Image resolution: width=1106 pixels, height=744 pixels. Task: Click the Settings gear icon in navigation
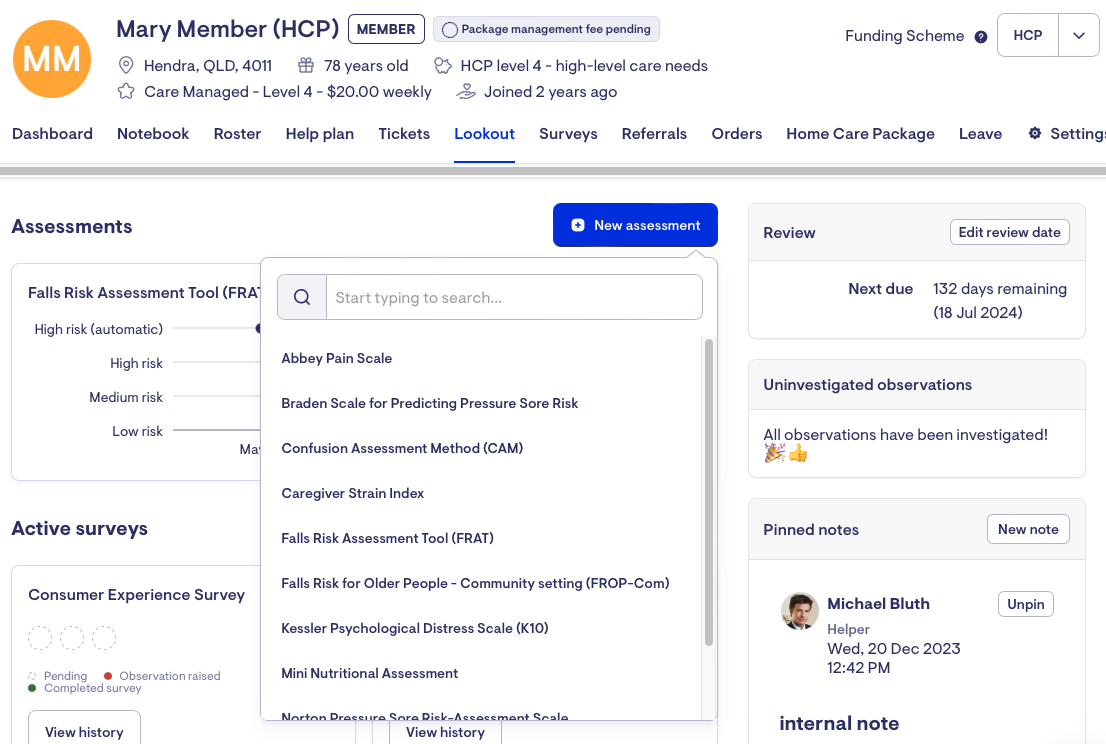coord(1035,134)
